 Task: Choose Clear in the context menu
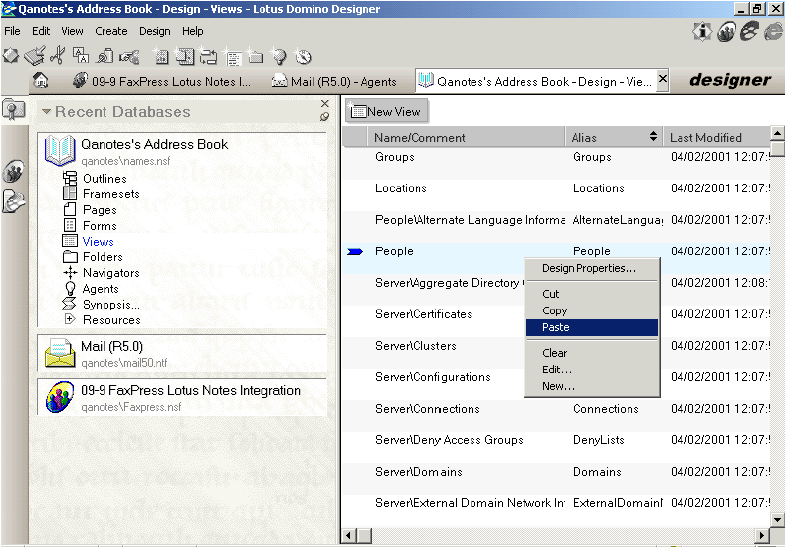[x=592, y=353]
